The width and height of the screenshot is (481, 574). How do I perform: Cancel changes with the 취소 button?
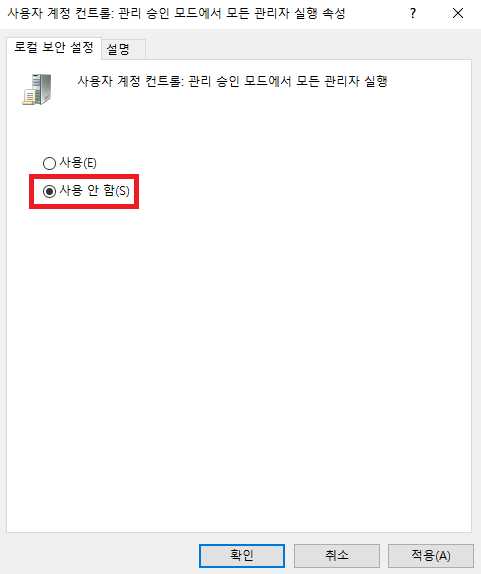337,556
